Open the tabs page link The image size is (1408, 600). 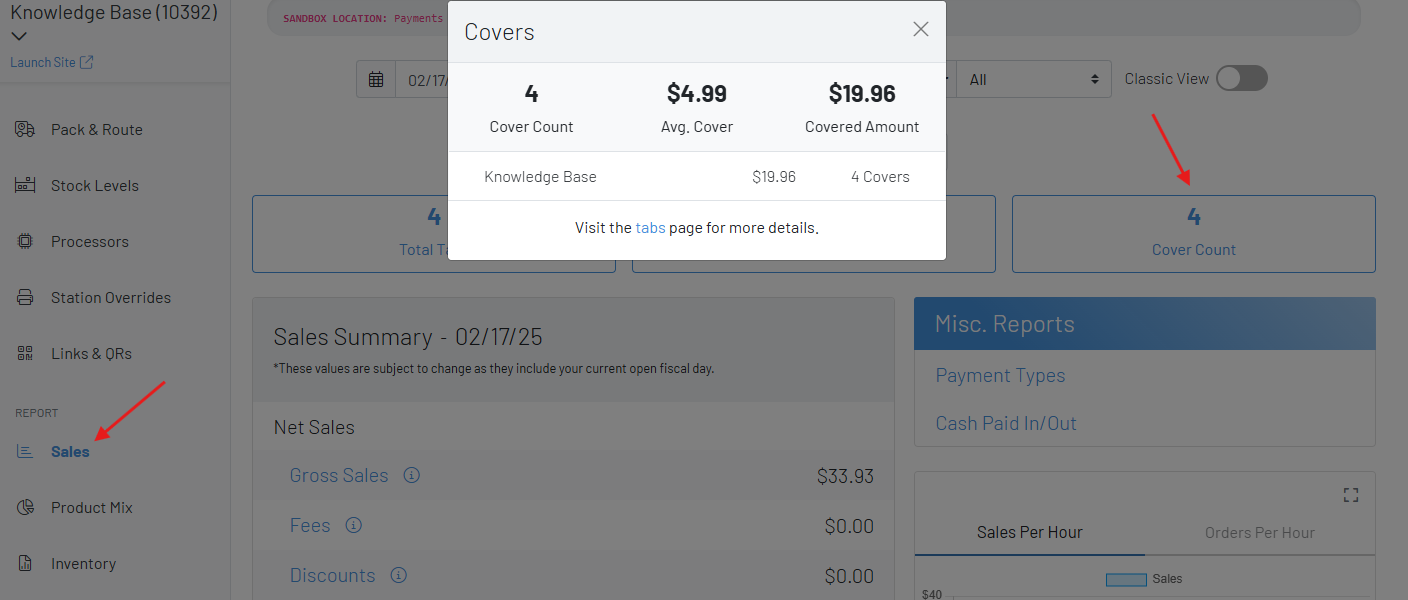click(x=650, y=228)
